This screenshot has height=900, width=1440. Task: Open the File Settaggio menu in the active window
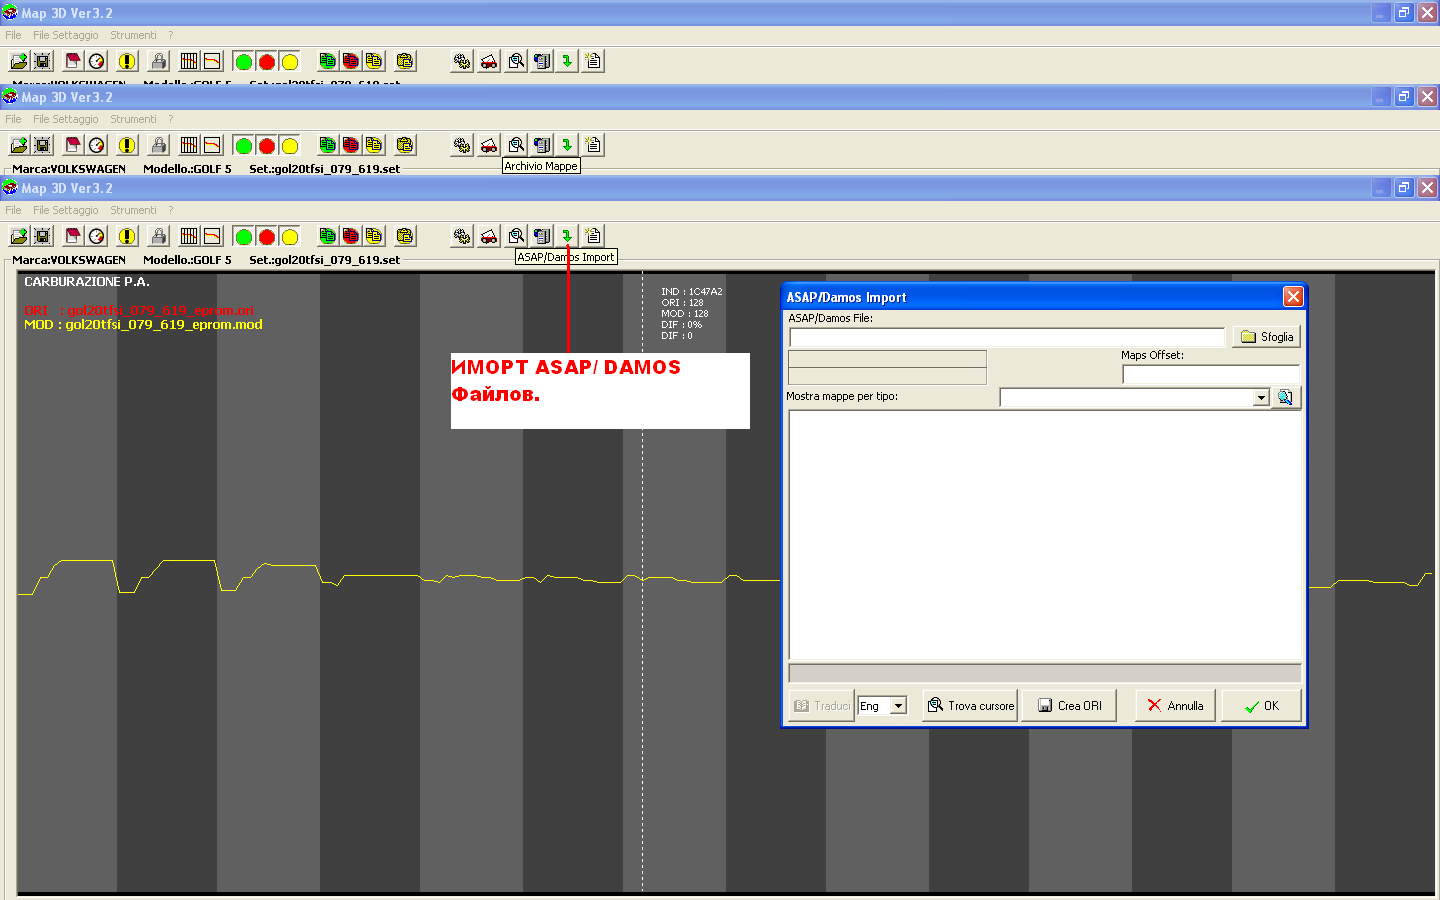[66, 210]
